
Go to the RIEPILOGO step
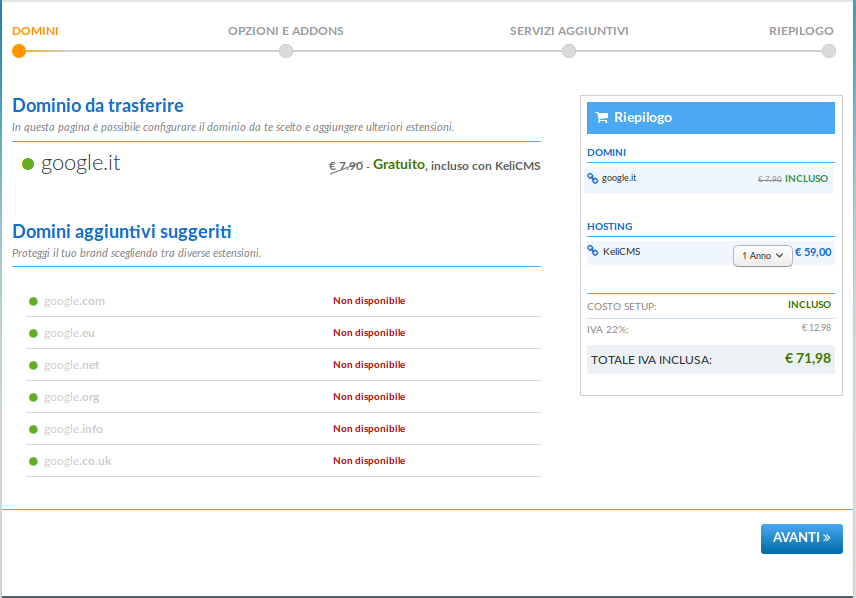click(x=801, y=31)
